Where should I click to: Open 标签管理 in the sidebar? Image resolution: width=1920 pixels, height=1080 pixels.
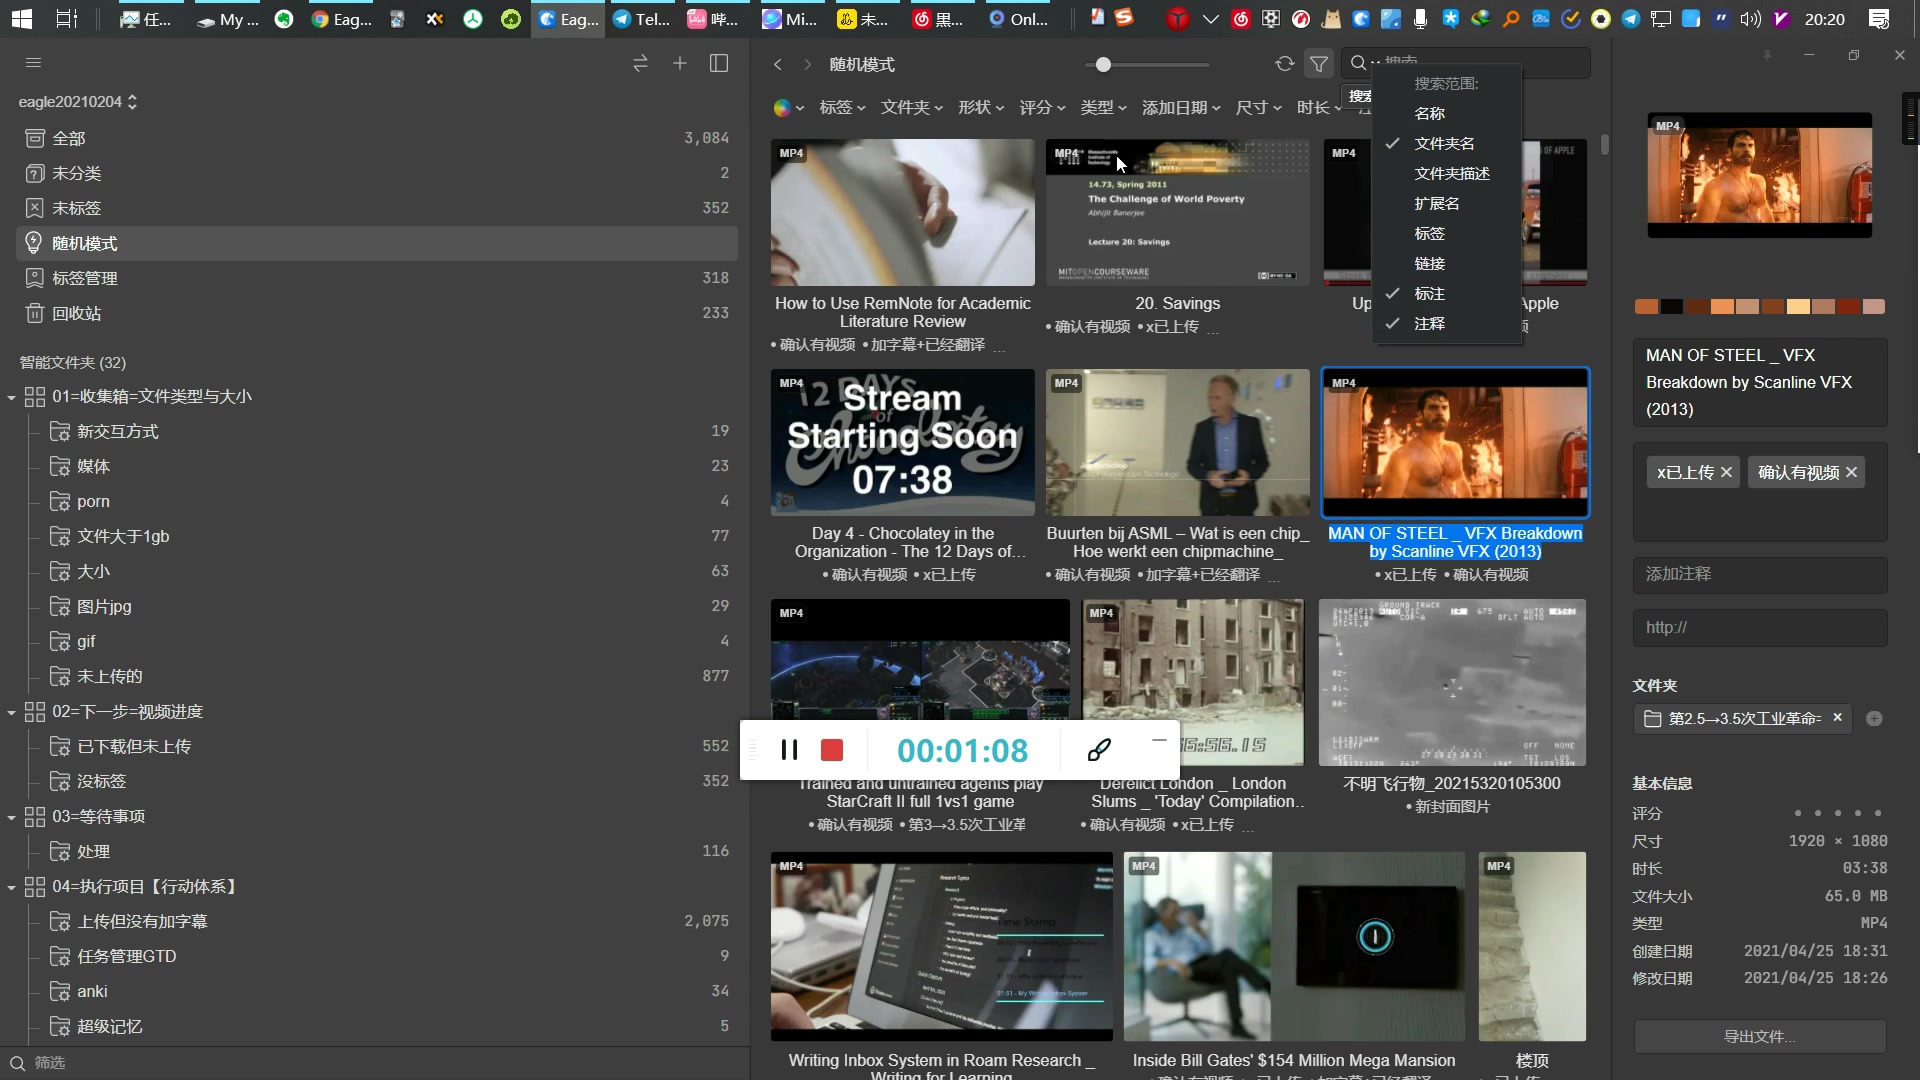377,278
